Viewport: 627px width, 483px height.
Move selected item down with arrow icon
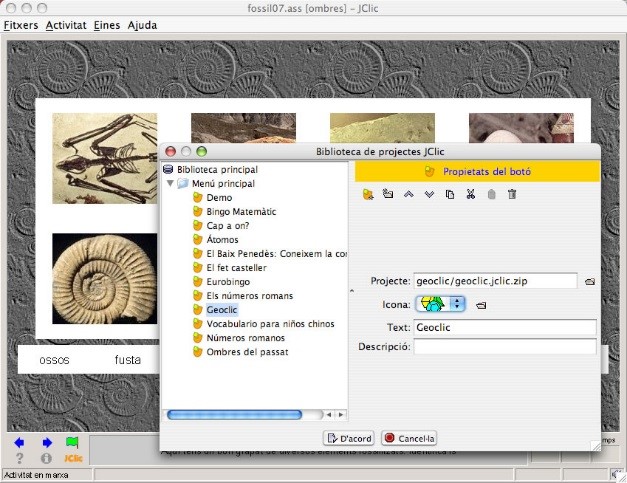click(x=429, y=194)
